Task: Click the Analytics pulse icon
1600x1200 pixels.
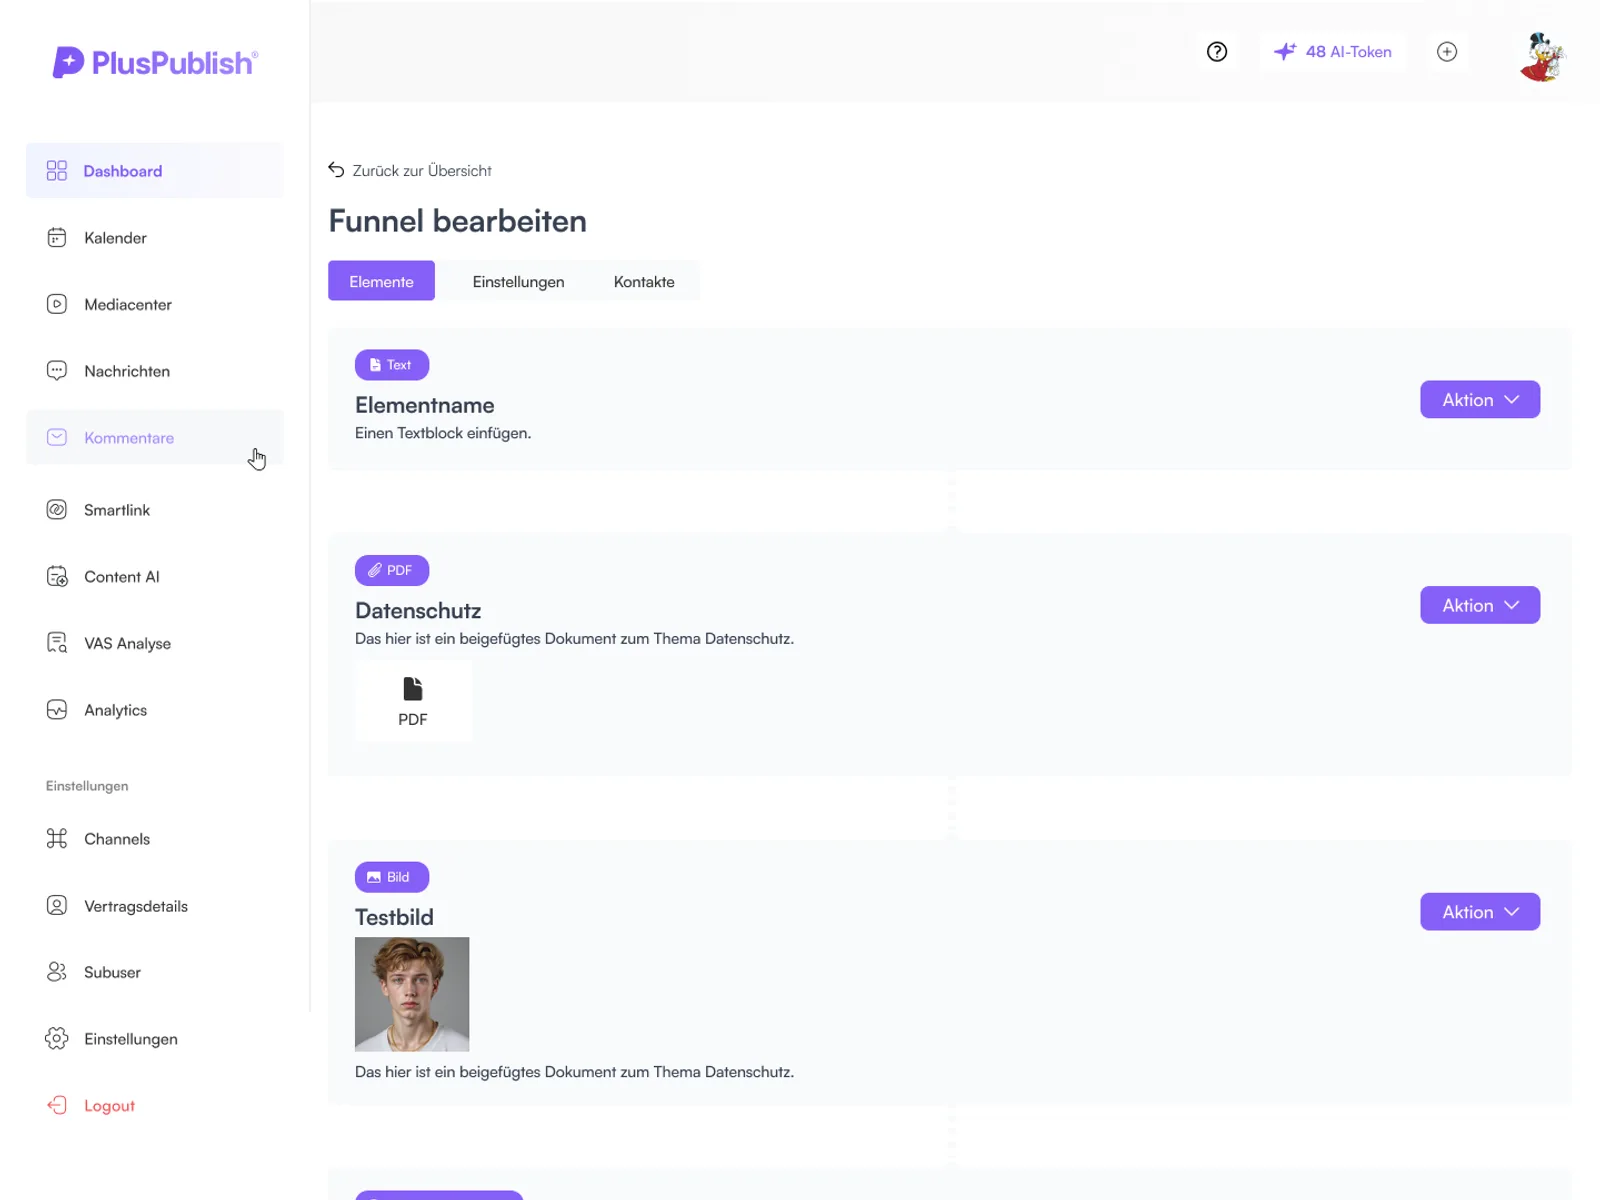Action: coord(57,710)
